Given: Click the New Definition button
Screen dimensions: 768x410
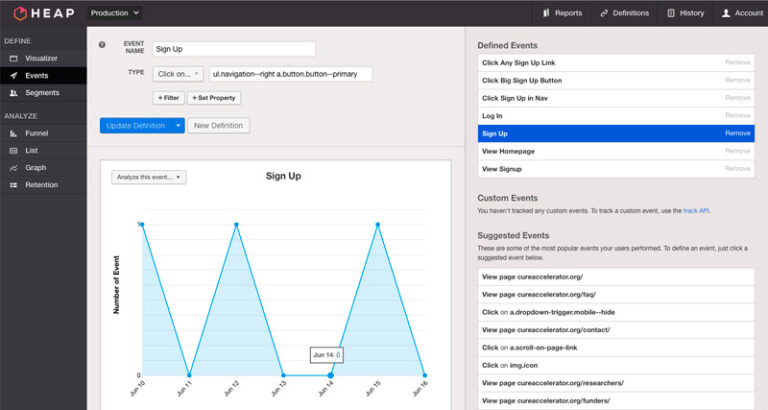Looking at the screenshot, I should coord(218,125).
